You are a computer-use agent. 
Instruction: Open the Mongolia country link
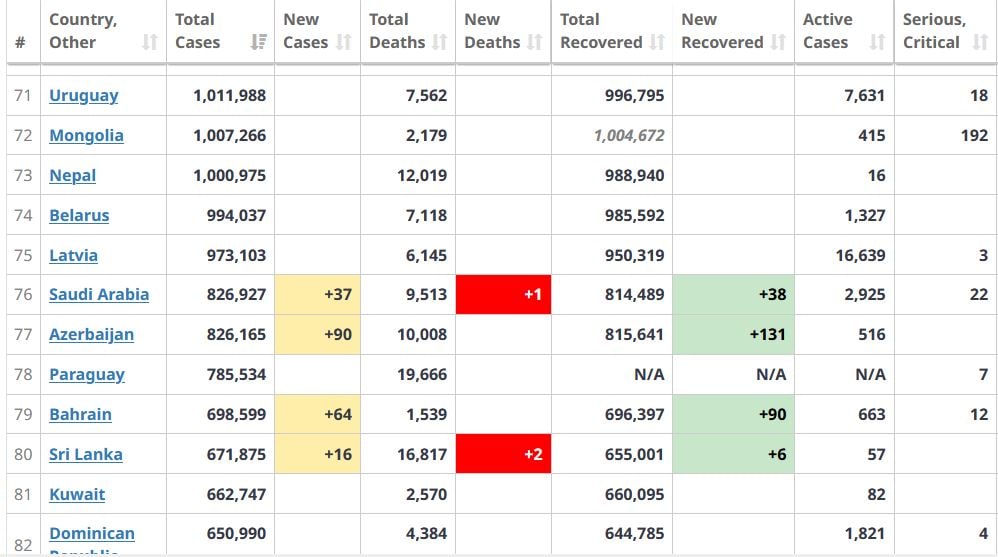point(86,136)
